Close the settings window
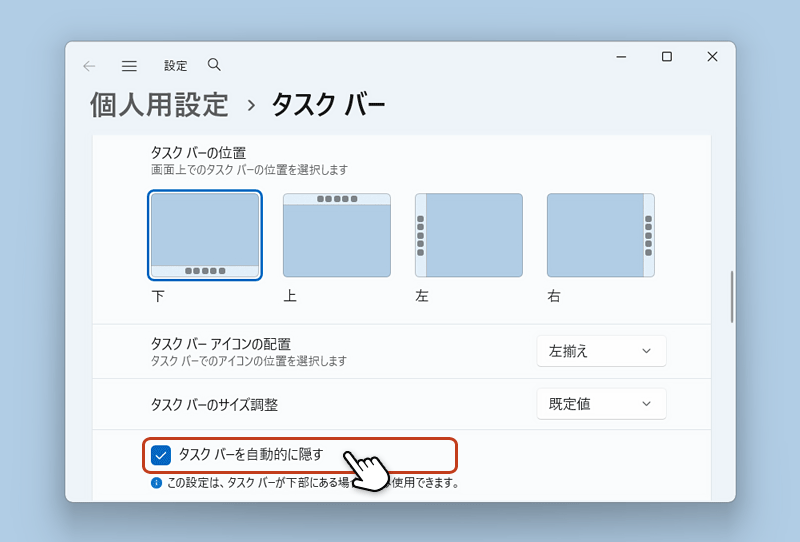Image resolution: width=800 pixels, height=542 pixels. point(712,57)
